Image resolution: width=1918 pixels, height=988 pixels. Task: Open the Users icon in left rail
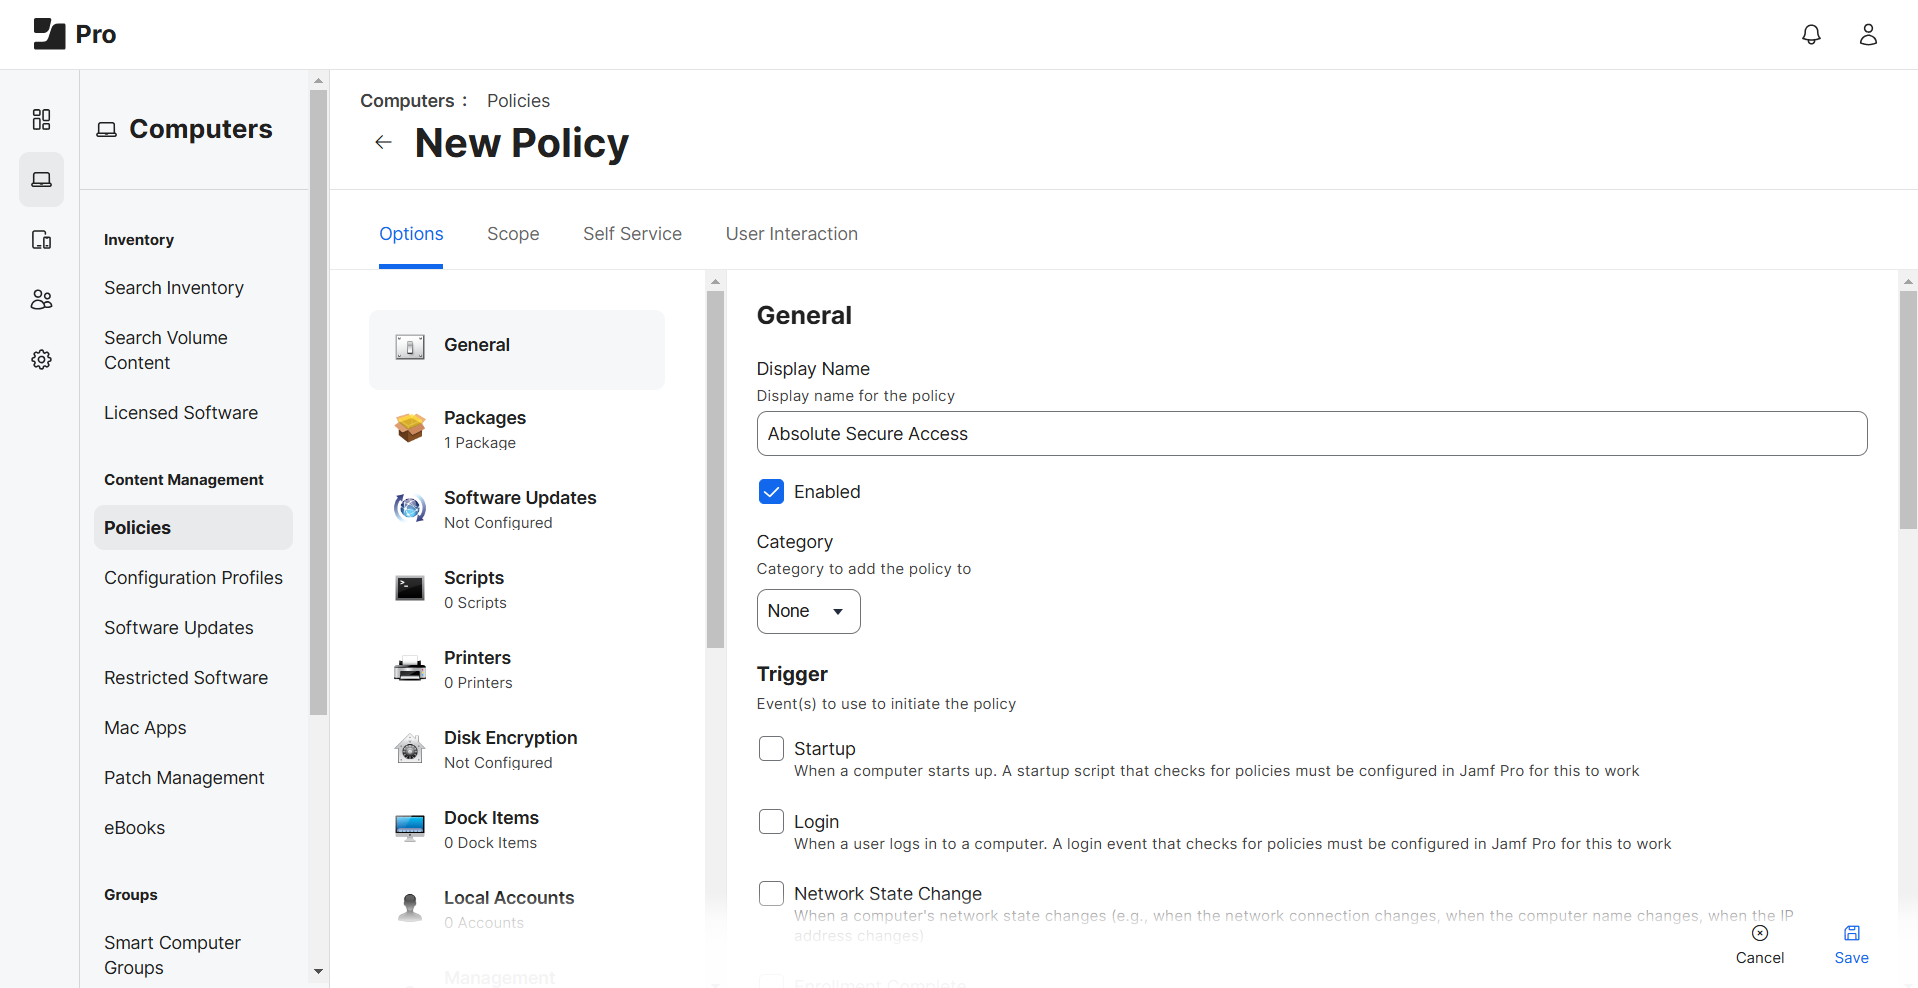[x=41, y=300]
